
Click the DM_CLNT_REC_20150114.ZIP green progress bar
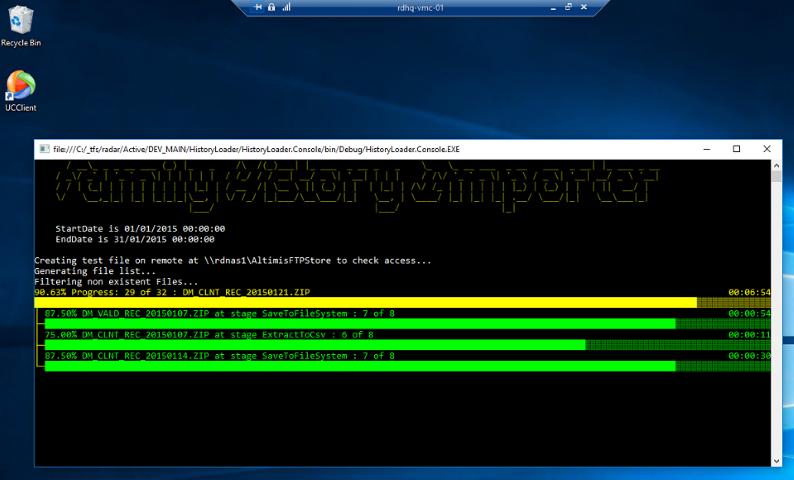pyautogui.click(x=360, y=366)
